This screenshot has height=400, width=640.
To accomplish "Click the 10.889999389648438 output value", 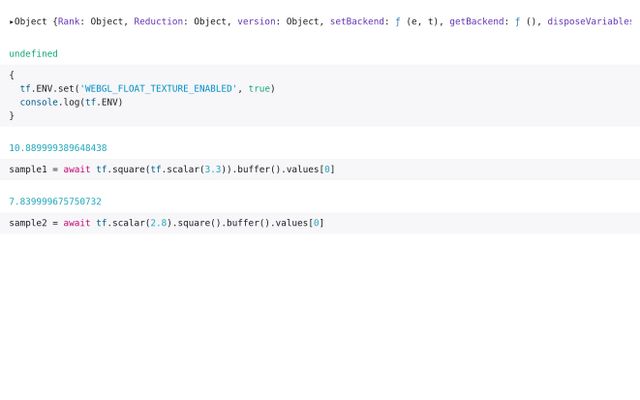I will 58,148.
